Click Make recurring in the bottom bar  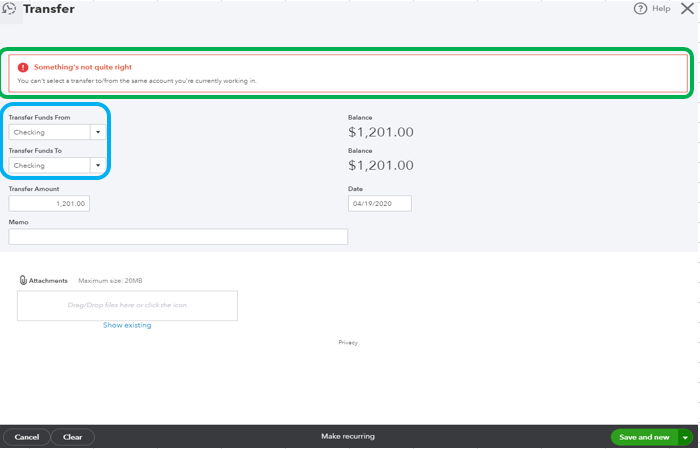[347, 437]
